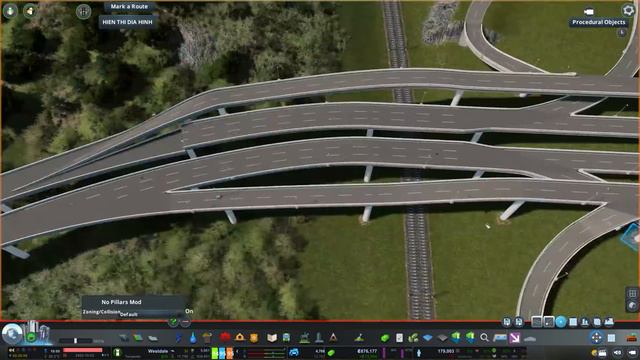This screenshot has width=640, height=360.
Task: Click the bulldozer icon
Action: click(x=632, y=338)
